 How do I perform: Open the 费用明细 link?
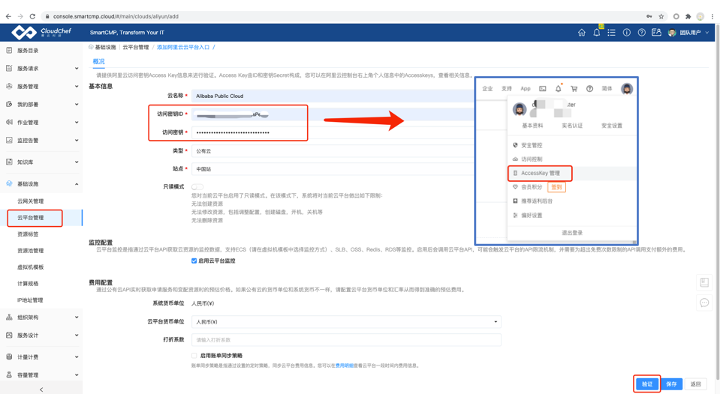(344, 366)
